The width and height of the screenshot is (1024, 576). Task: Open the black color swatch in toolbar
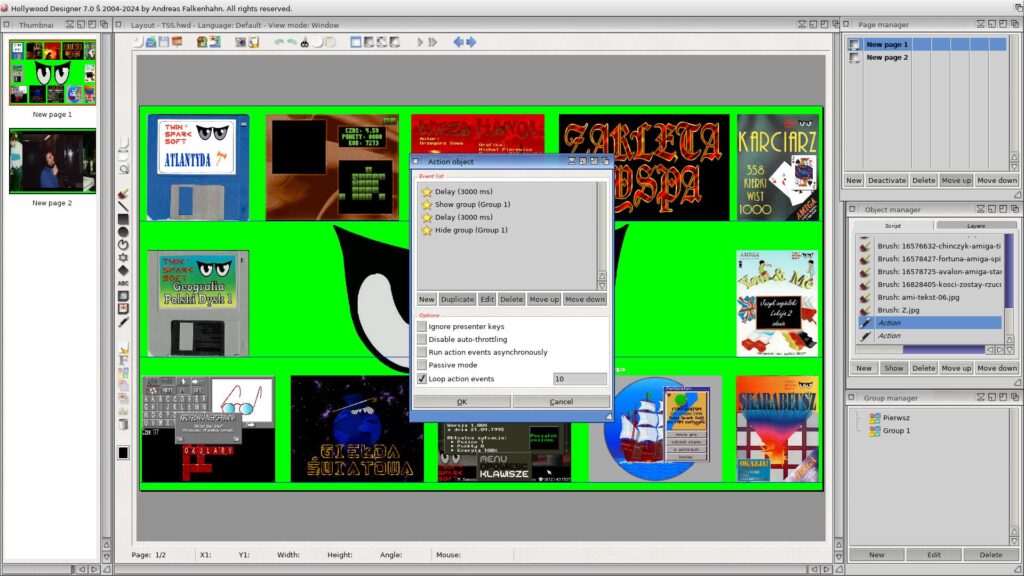123,453
